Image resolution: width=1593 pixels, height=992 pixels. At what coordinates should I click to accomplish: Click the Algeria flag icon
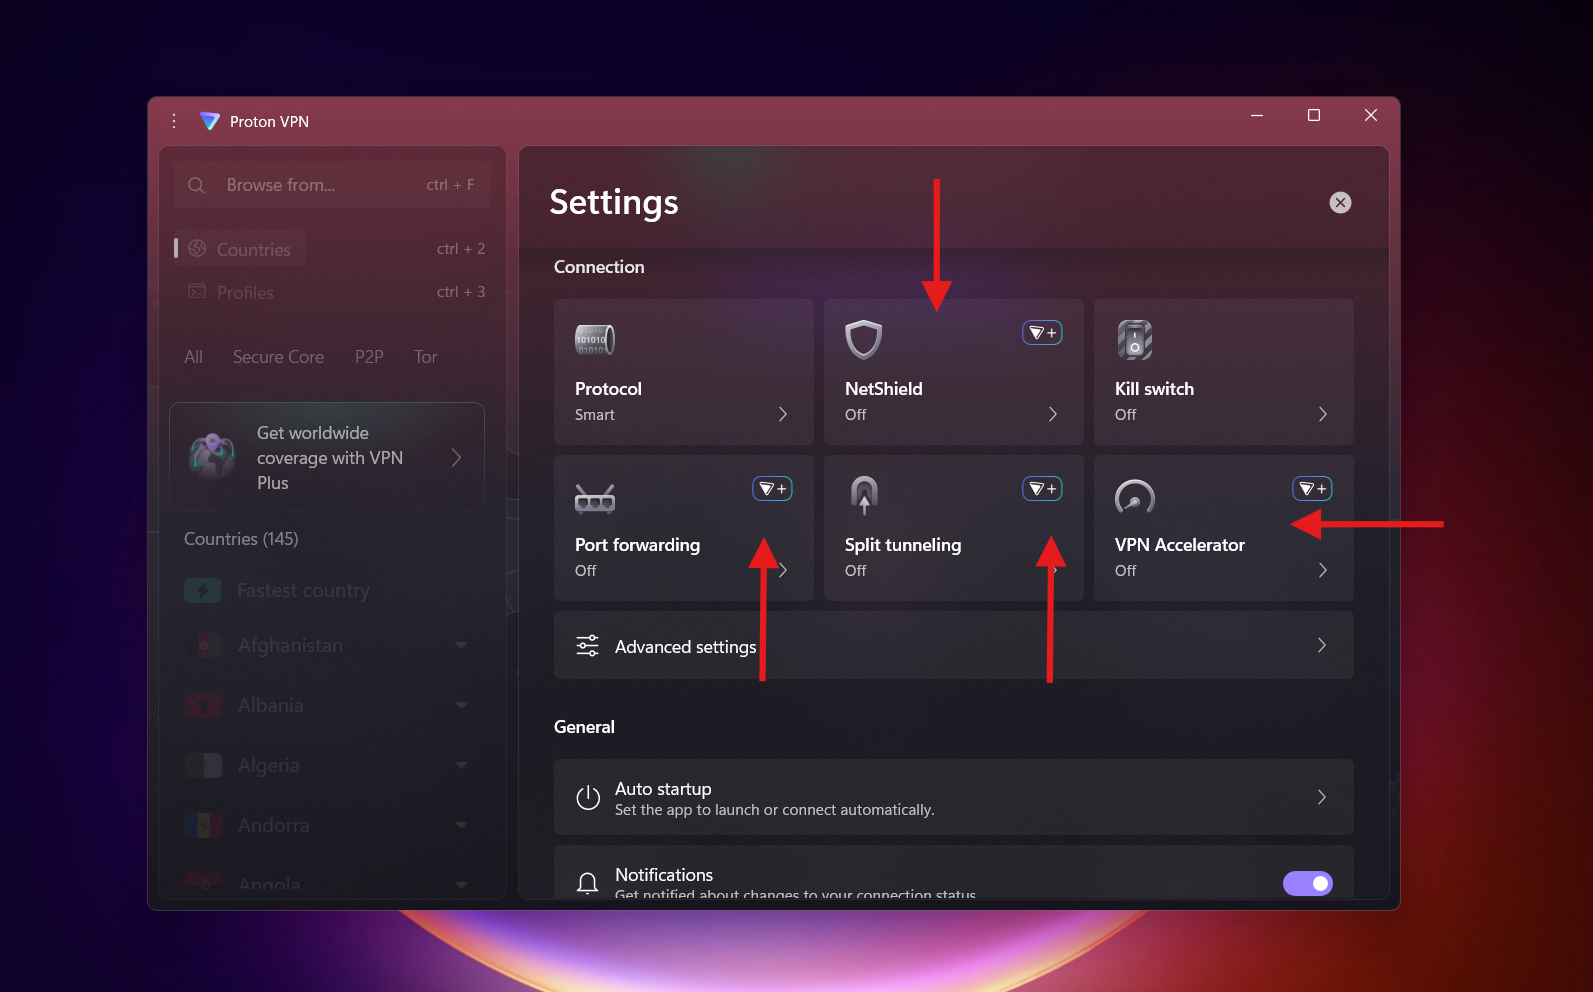(x=204, y=765)
